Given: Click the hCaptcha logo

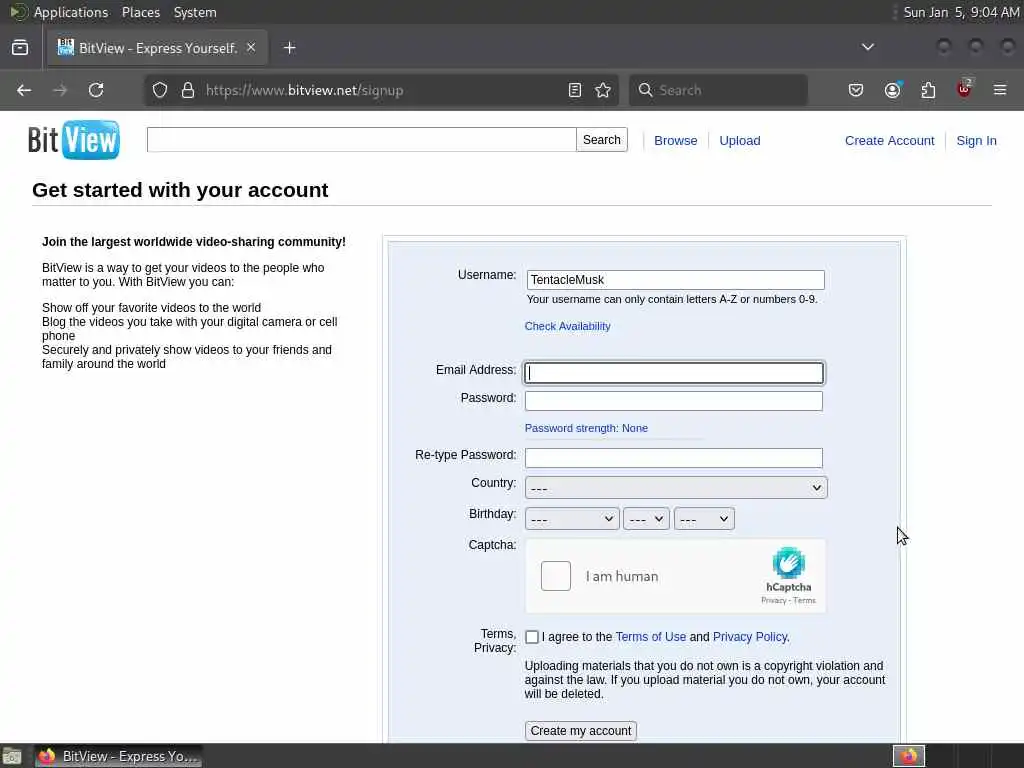Looking at the screenshot, I should [x=788, y=563].
